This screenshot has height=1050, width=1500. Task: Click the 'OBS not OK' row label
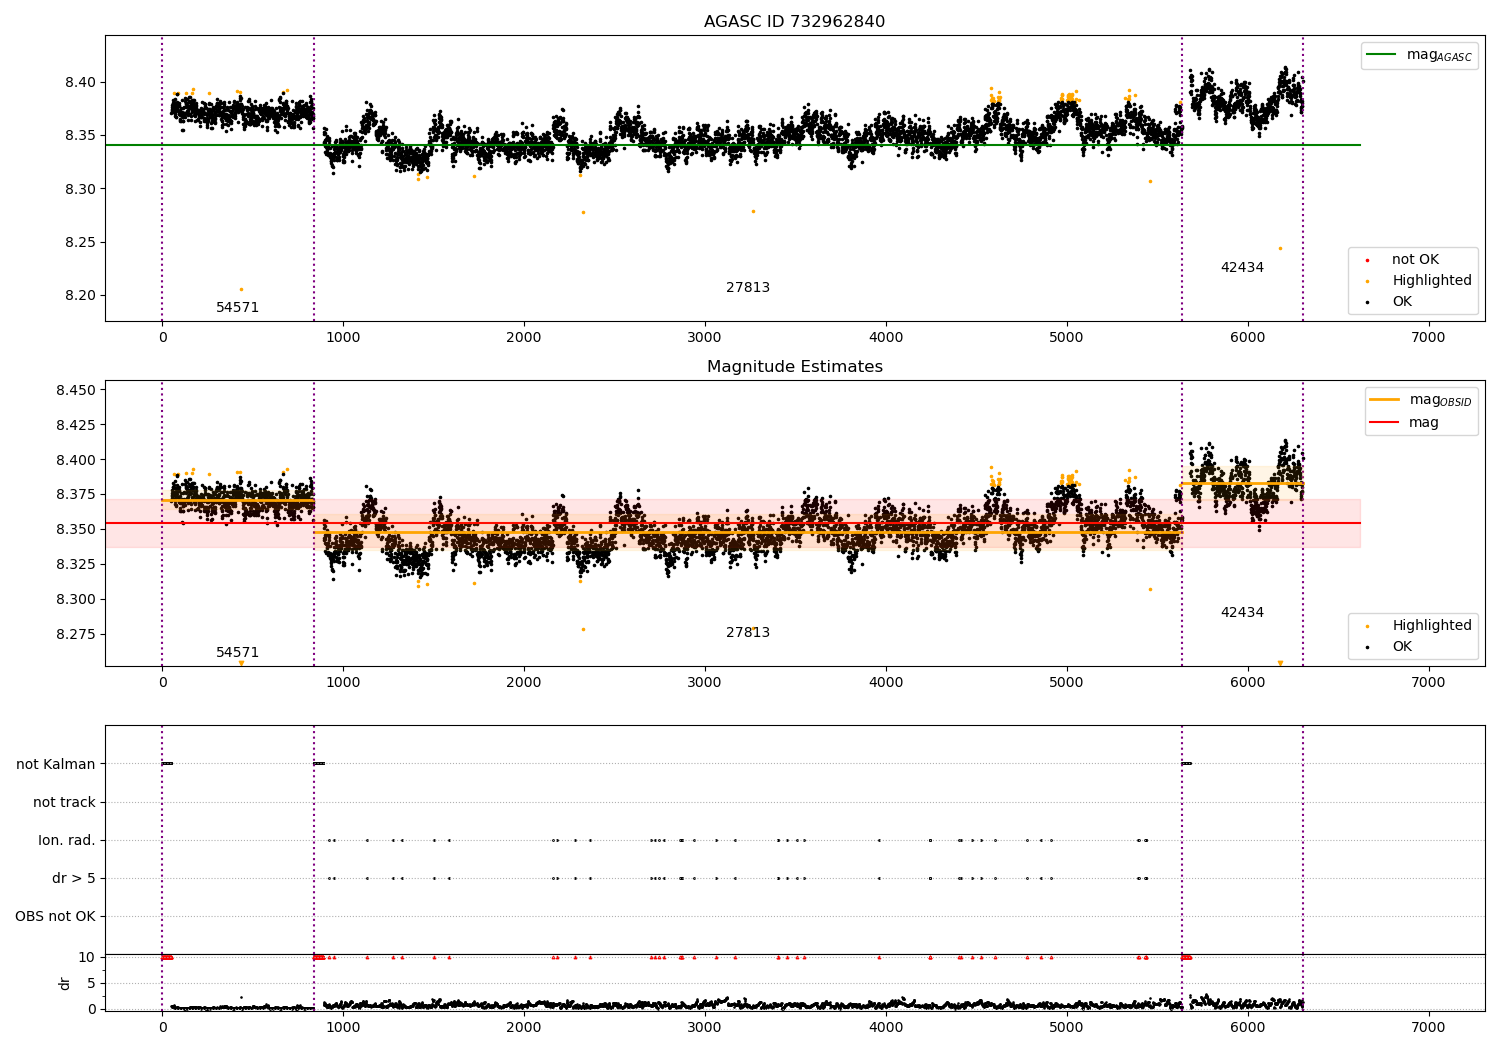pyautogui.click(x=55, y=916)
